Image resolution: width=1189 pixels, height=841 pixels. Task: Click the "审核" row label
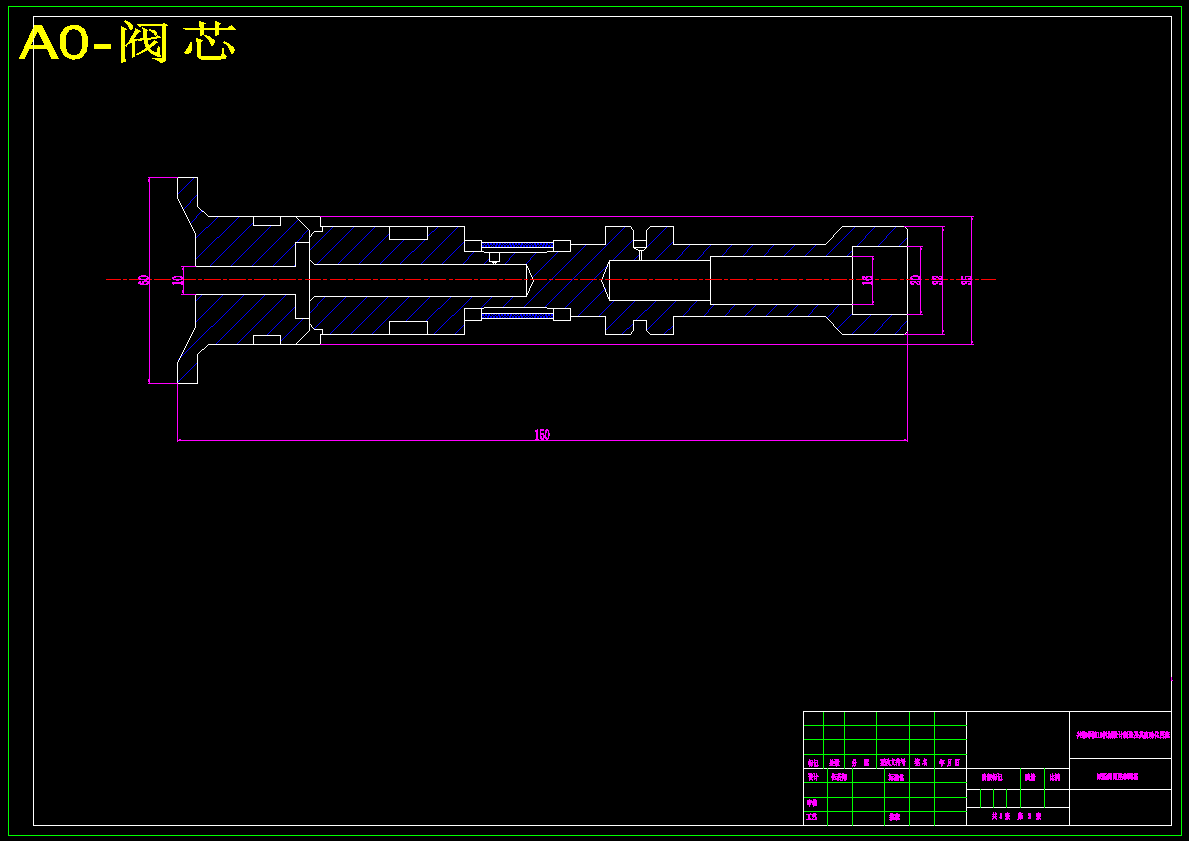[812, 802]
